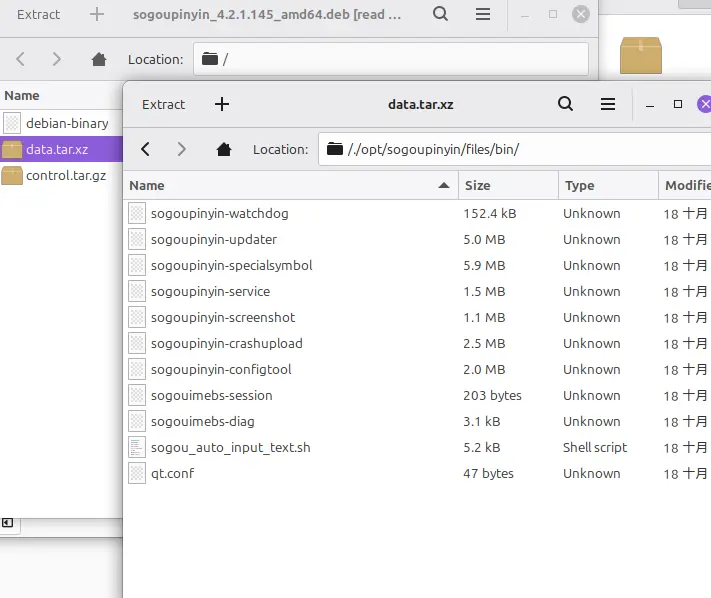Viewport: 711px width, 598px height.
Task: Click the location field showing / in deb window
Action: tap(391, 59)
